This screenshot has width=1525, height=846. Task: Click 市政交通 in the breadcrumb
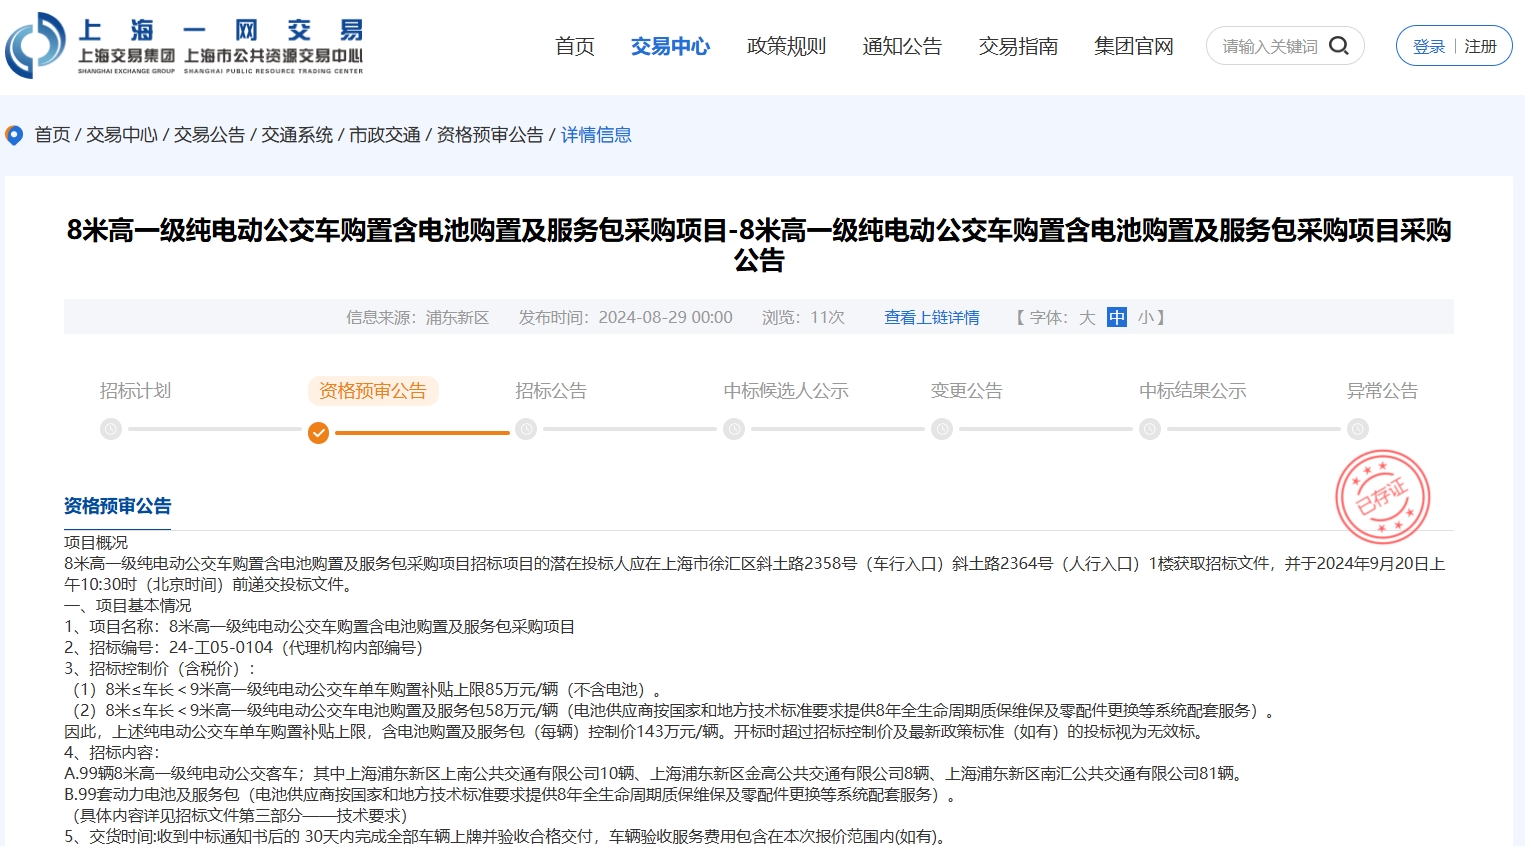[384, 135]
